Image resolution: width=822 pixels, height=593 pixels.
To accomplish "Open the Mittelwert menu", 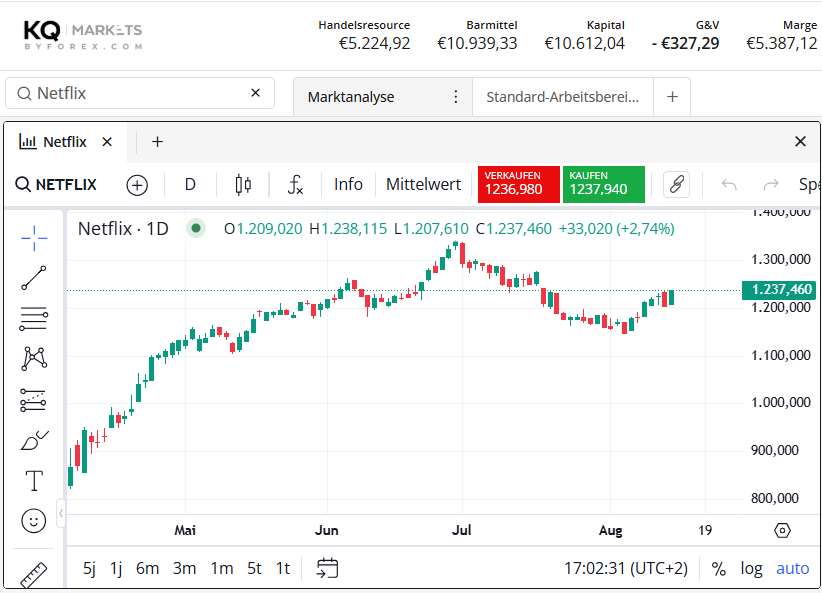I will click(424, 185).
